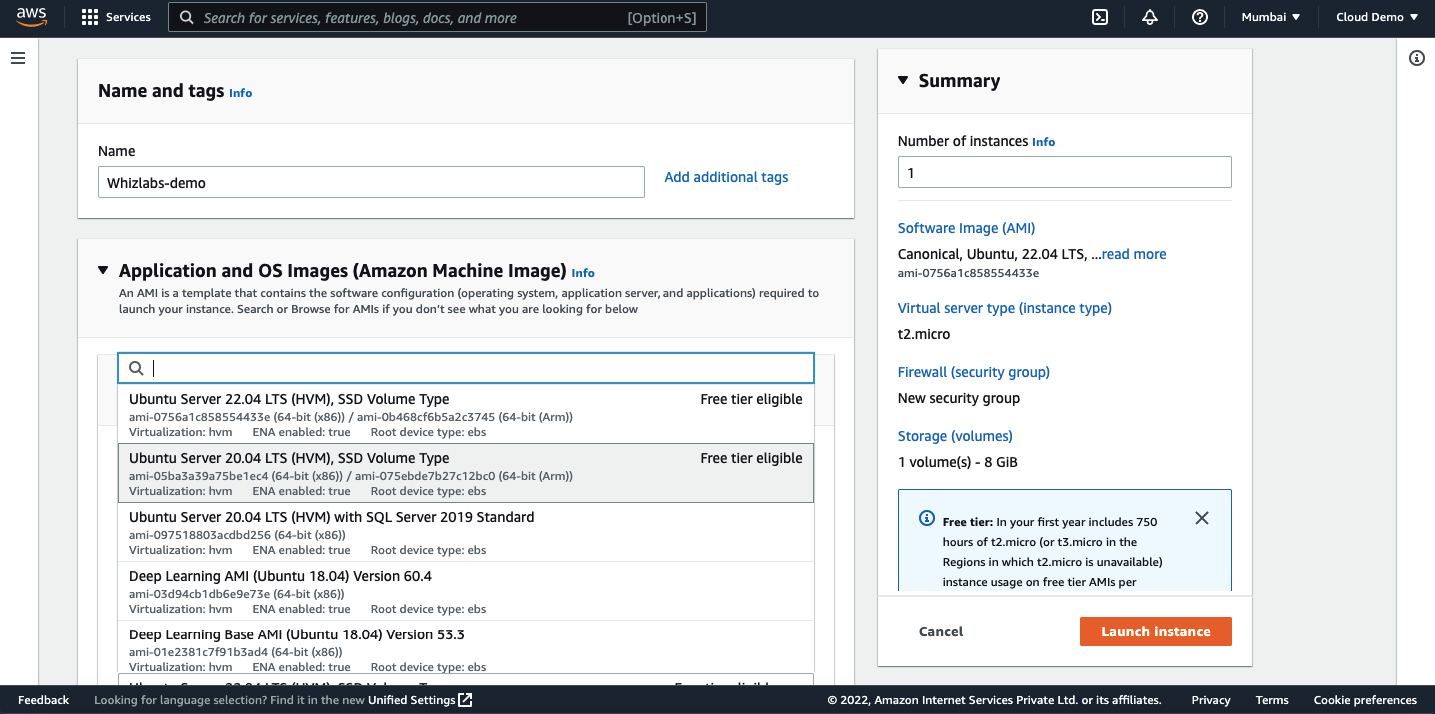Click the '1 volume(s) - 8 GiB' text
This screenshot has height=714, width=1435.
coord(958,462)
